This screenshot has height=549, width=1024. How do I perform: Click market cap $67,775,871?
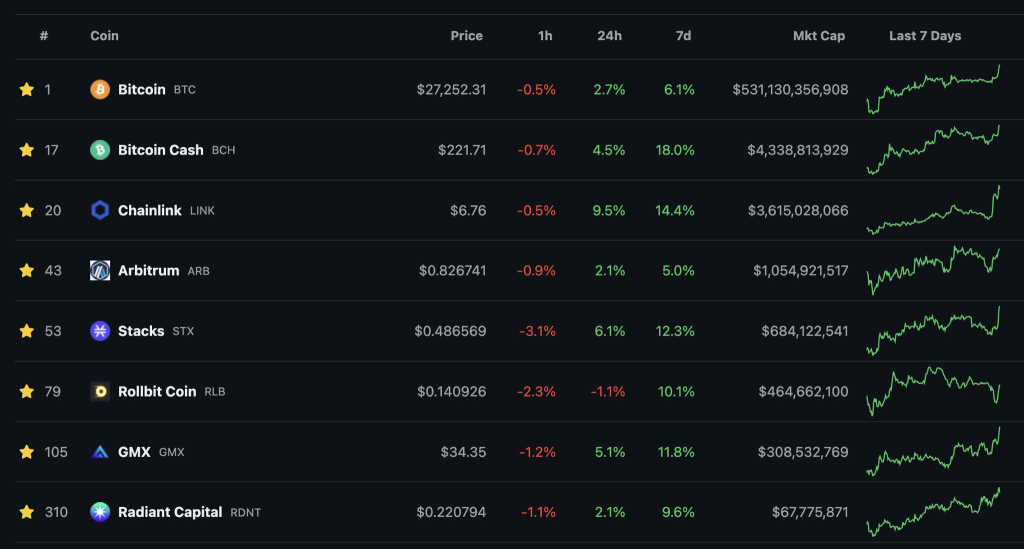[x=810, y=512]
